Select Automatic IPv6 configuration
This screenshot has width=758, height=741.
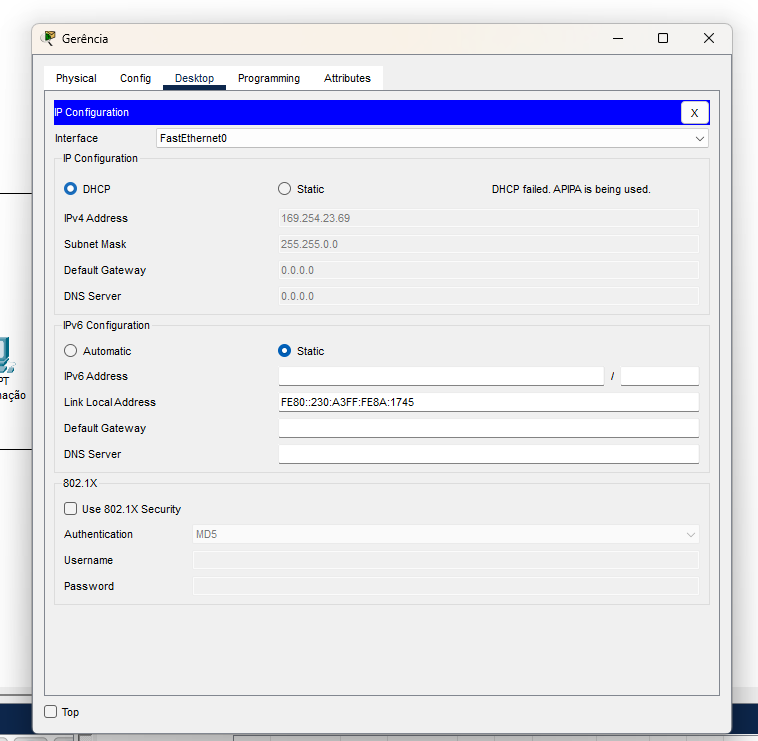[x=71, y=350]
